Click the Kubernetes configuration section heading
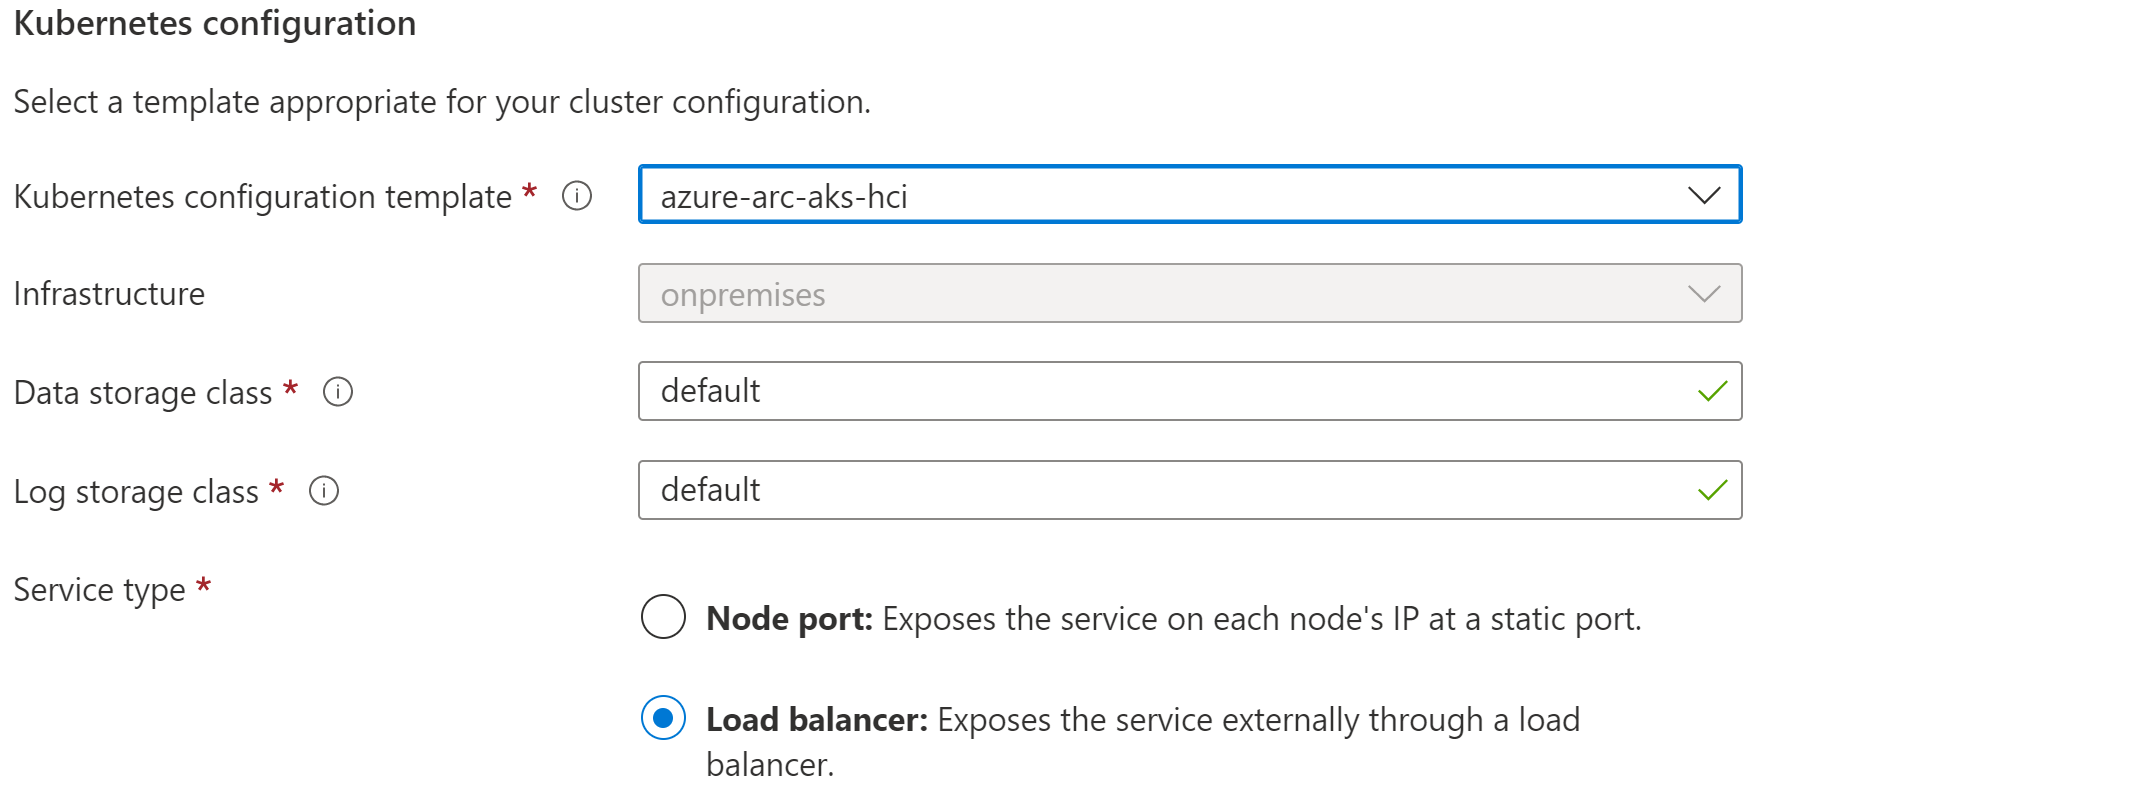The width and height of the screenshot is (2155, 801). click(213, 23)
